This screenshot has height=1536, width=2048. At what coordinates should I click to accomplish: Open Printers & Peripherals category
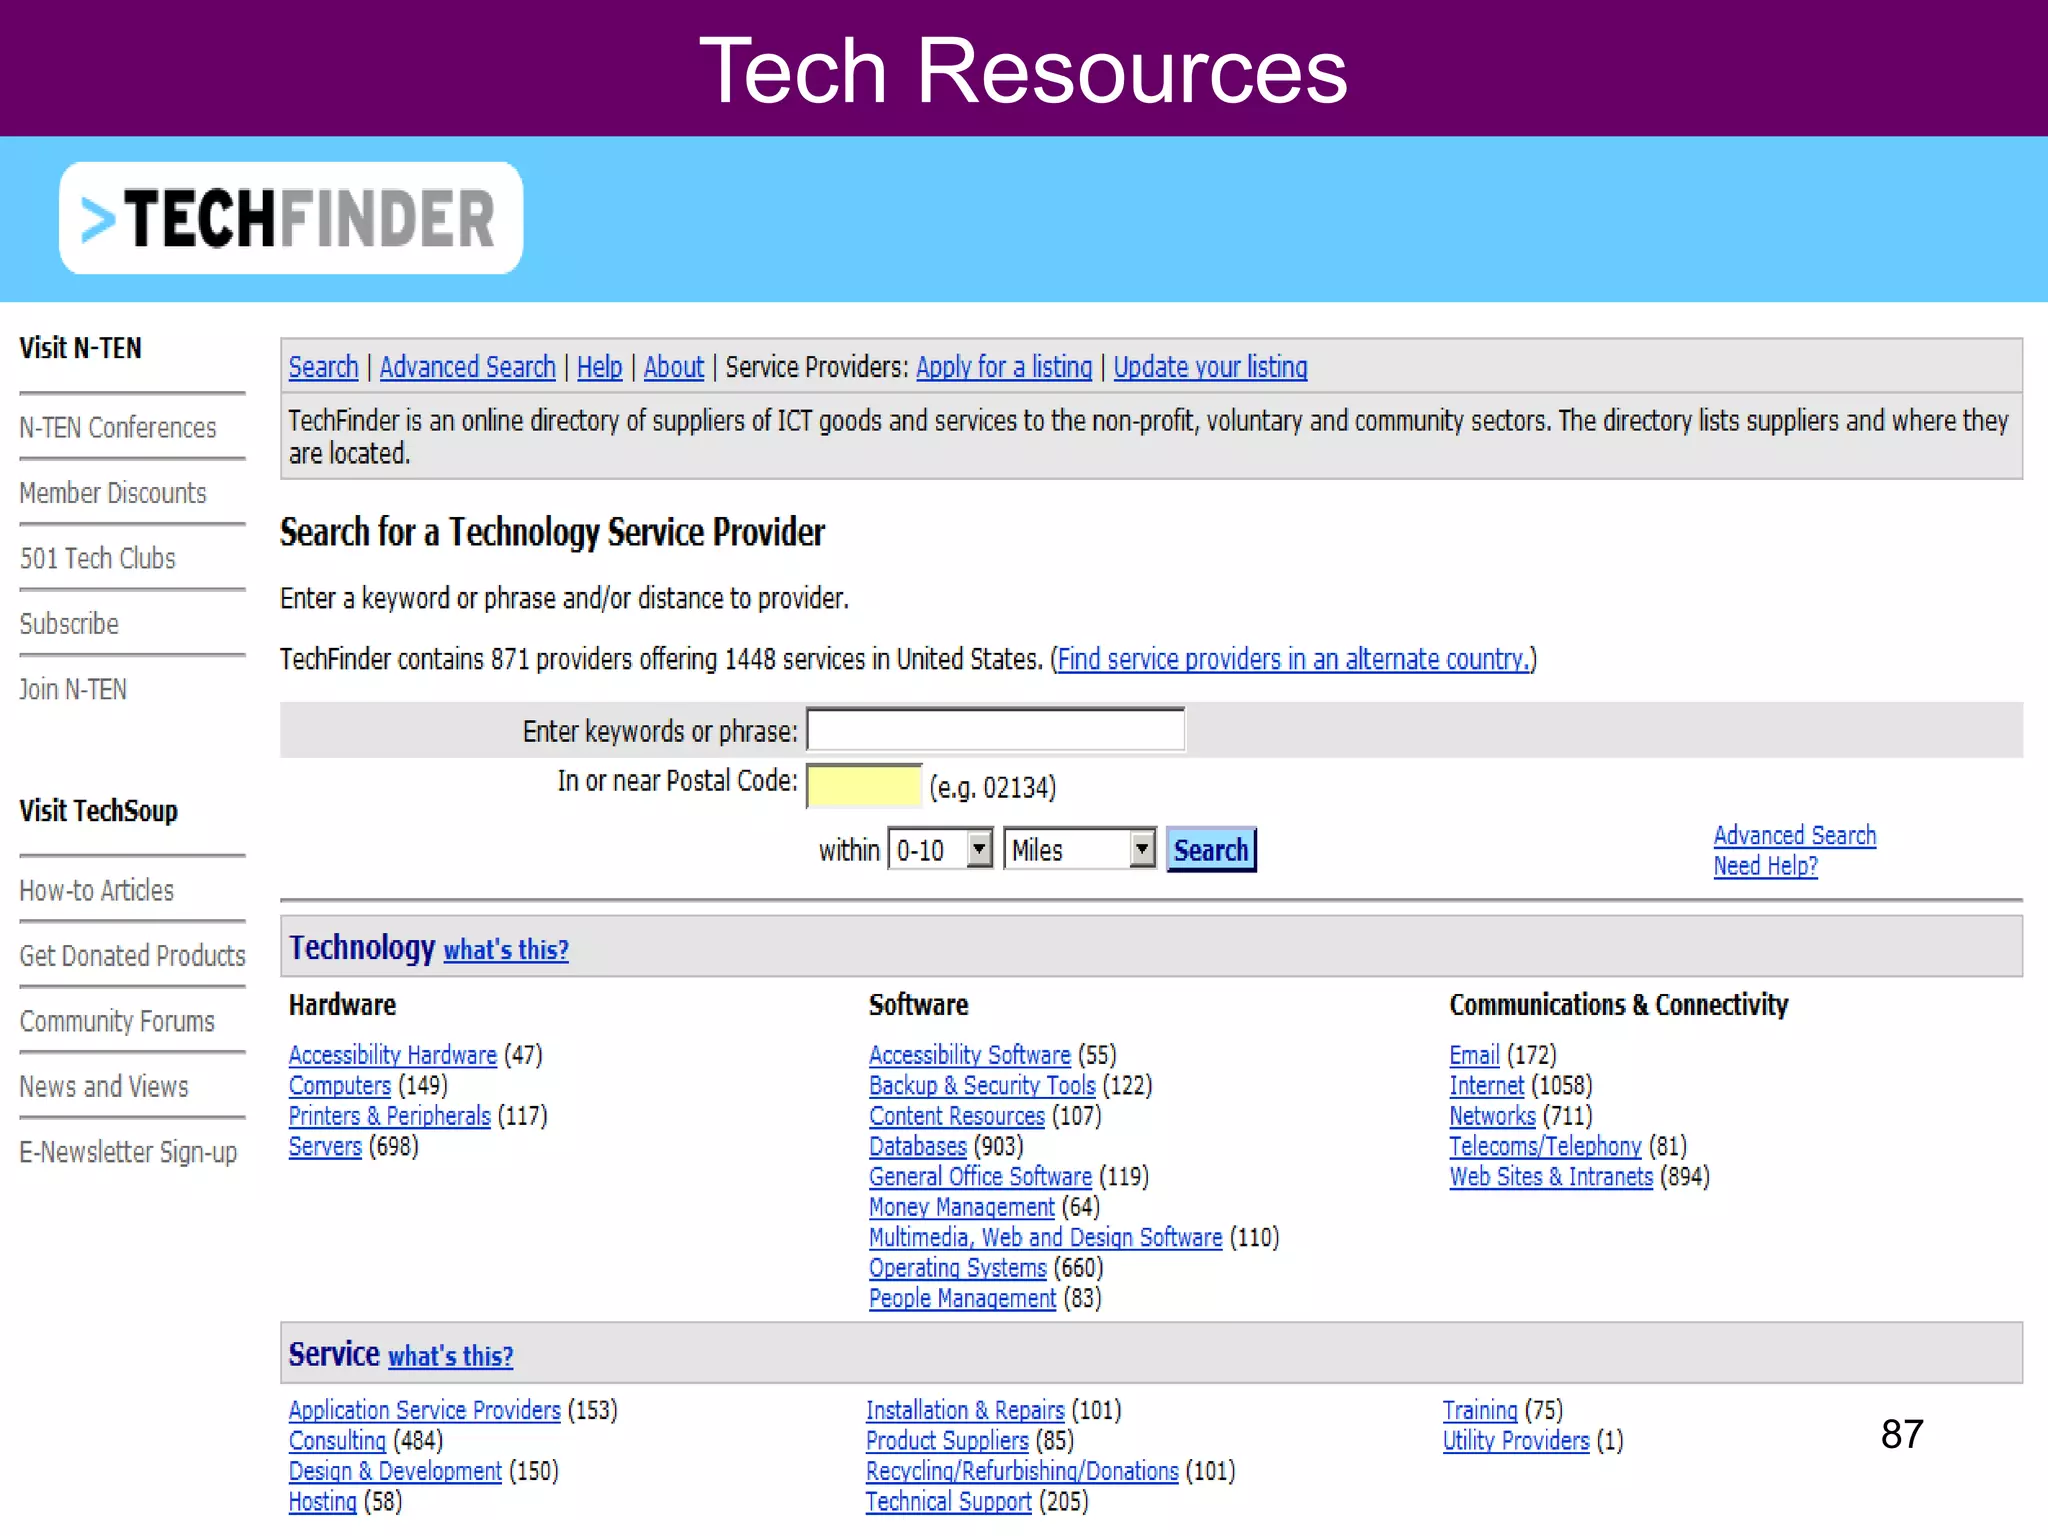click(389, 1116)
